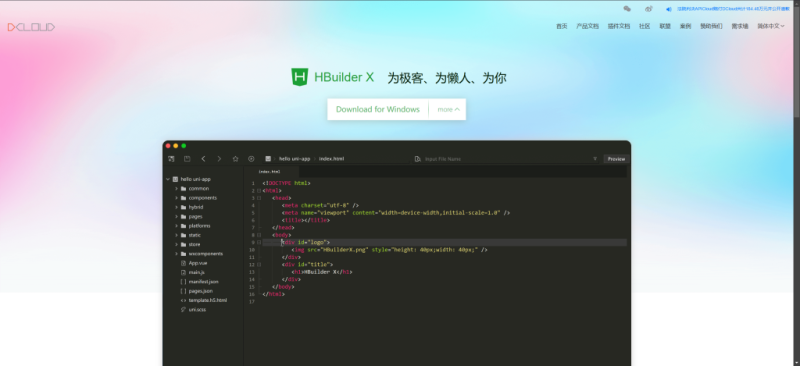800x366 pixels.
Task: Go to 首页 in the navigation
Action: click(x=561, y=26)
